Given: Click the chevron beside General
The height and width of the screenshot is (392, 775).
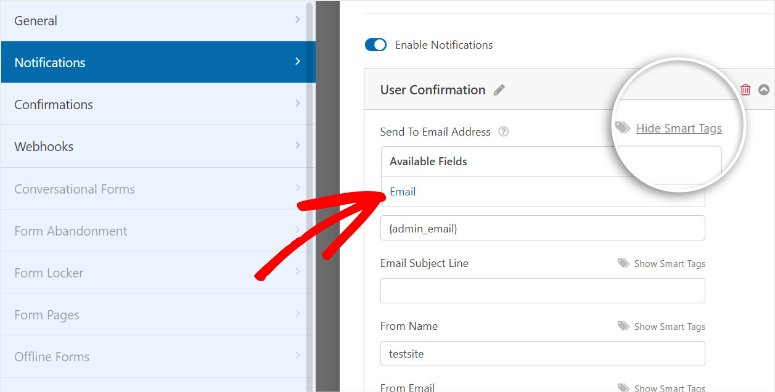Looking at the screenshot, I should tap(298, 20).
